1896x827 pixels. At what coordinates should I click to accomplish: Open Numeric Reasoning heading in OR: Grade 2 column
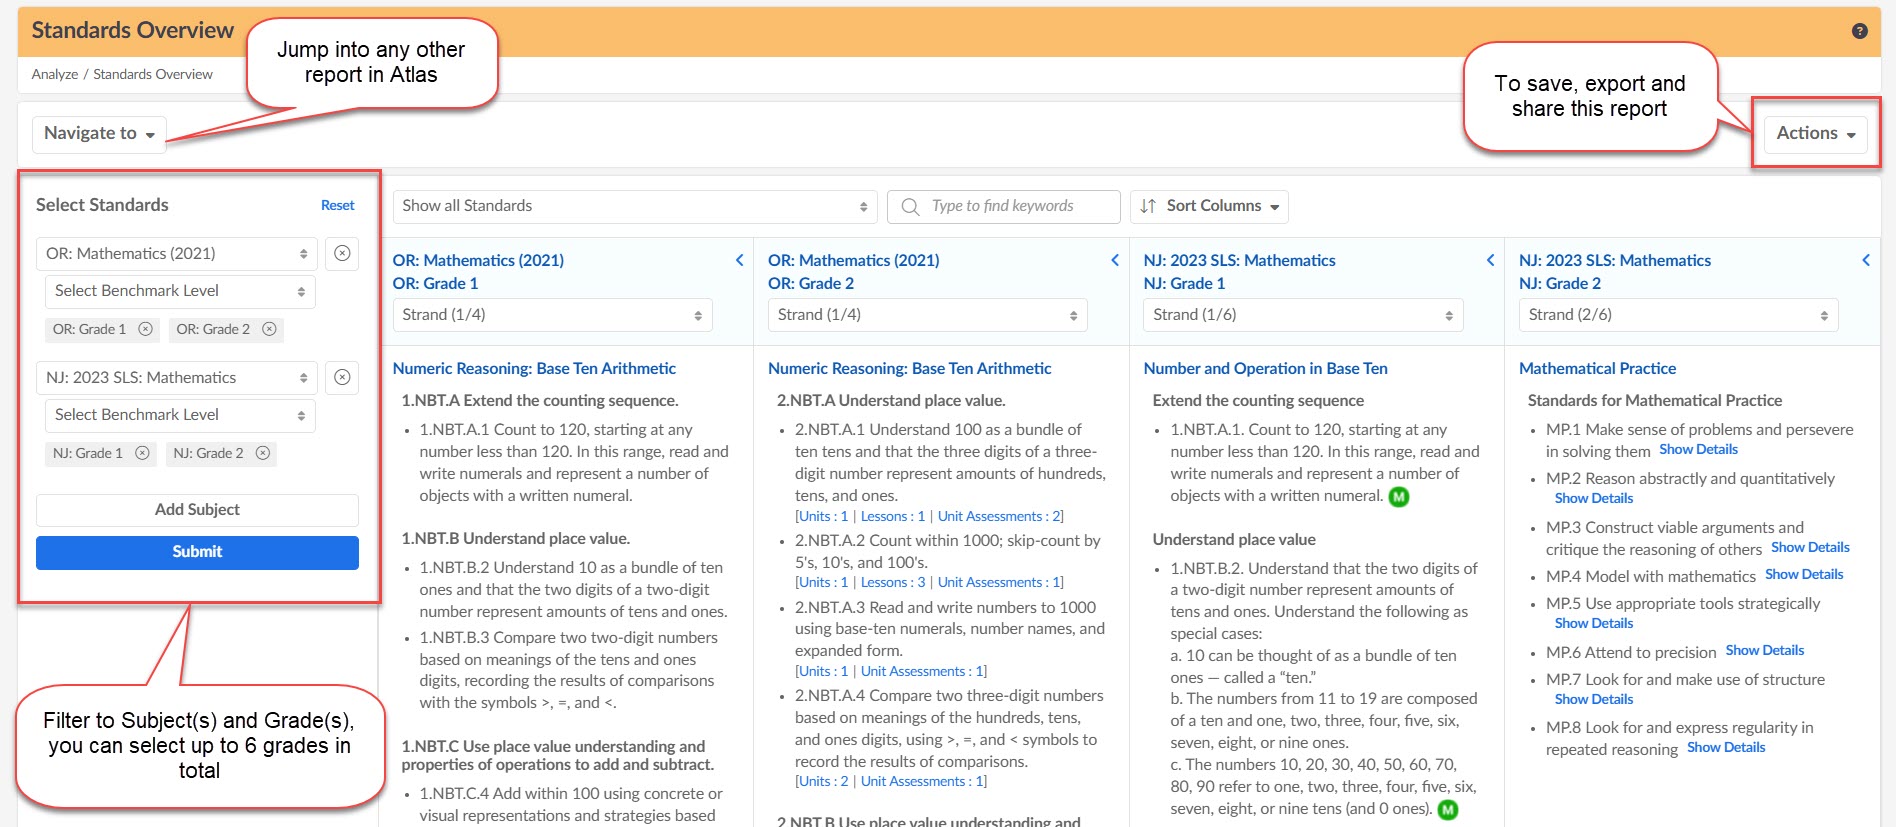point(909,369)
